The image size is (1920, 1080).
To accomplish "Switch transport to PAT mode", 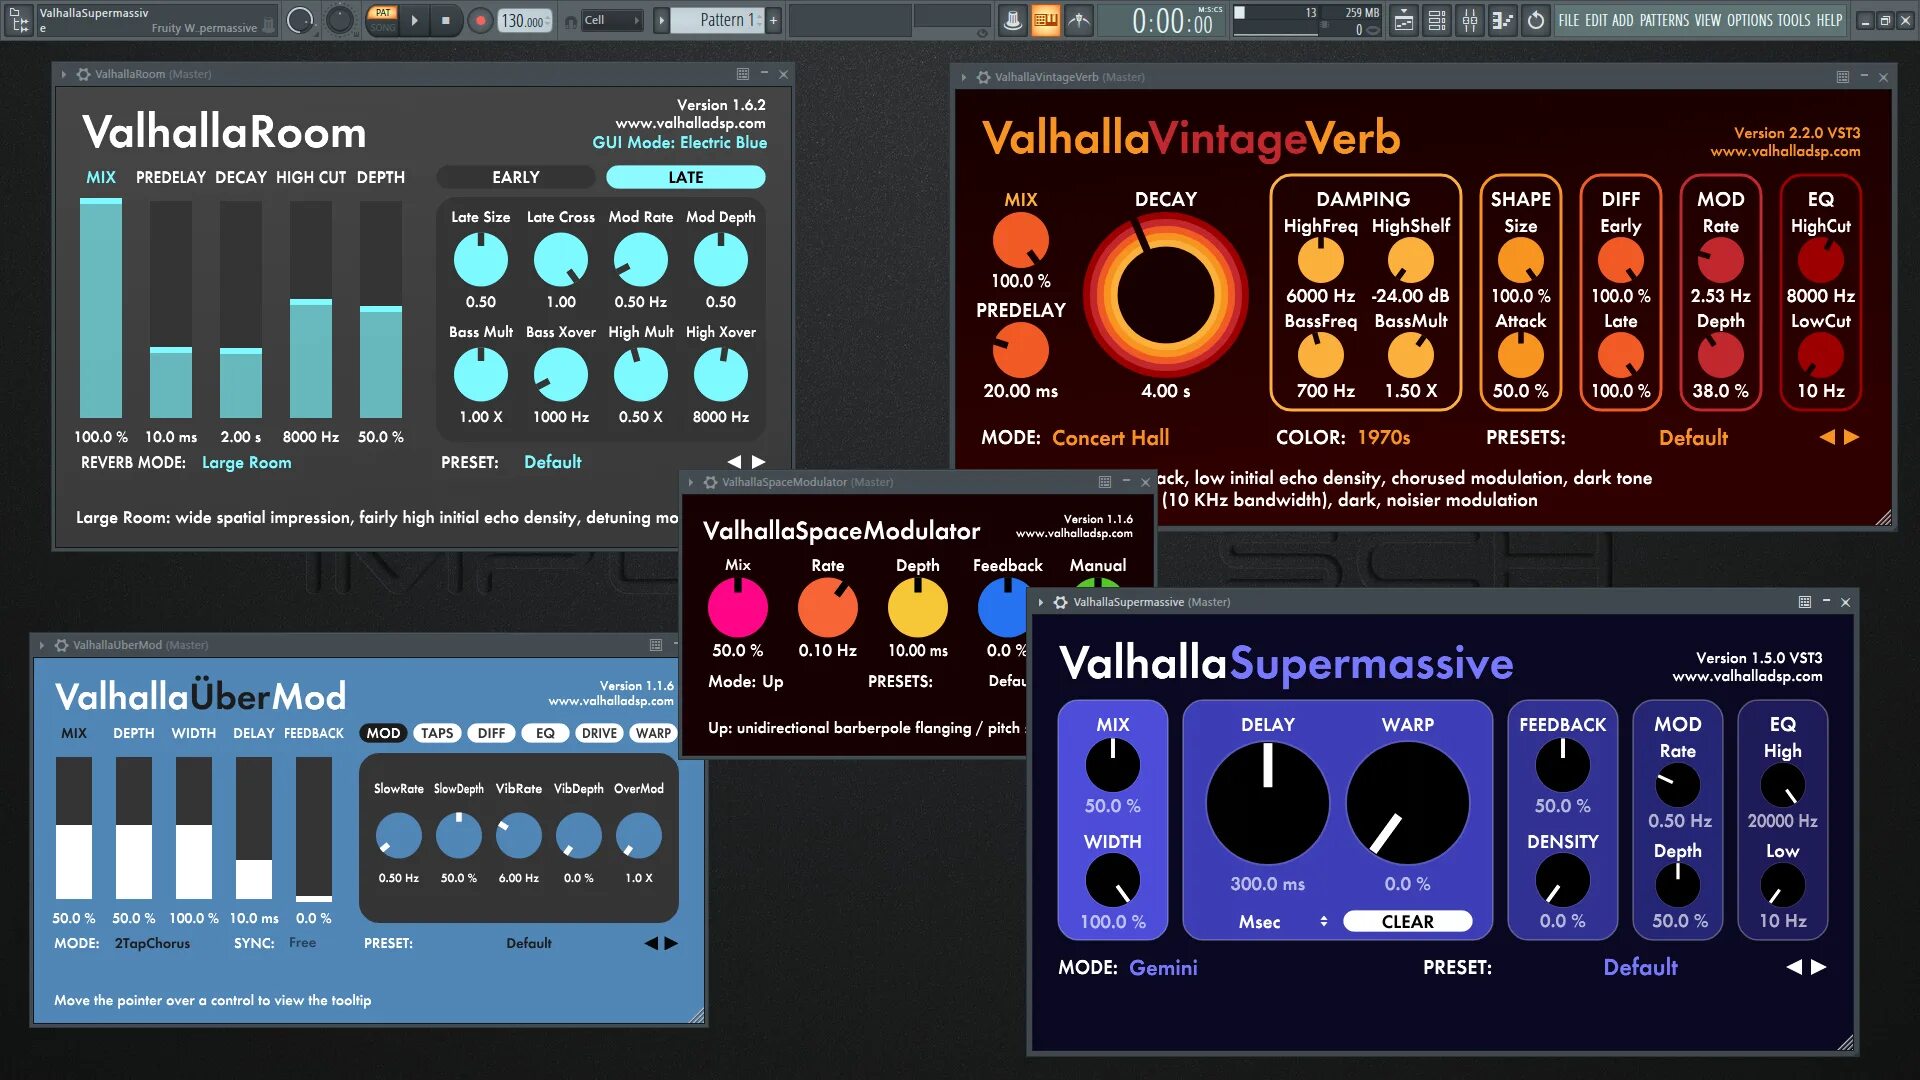I will click(x=382, y=13).
